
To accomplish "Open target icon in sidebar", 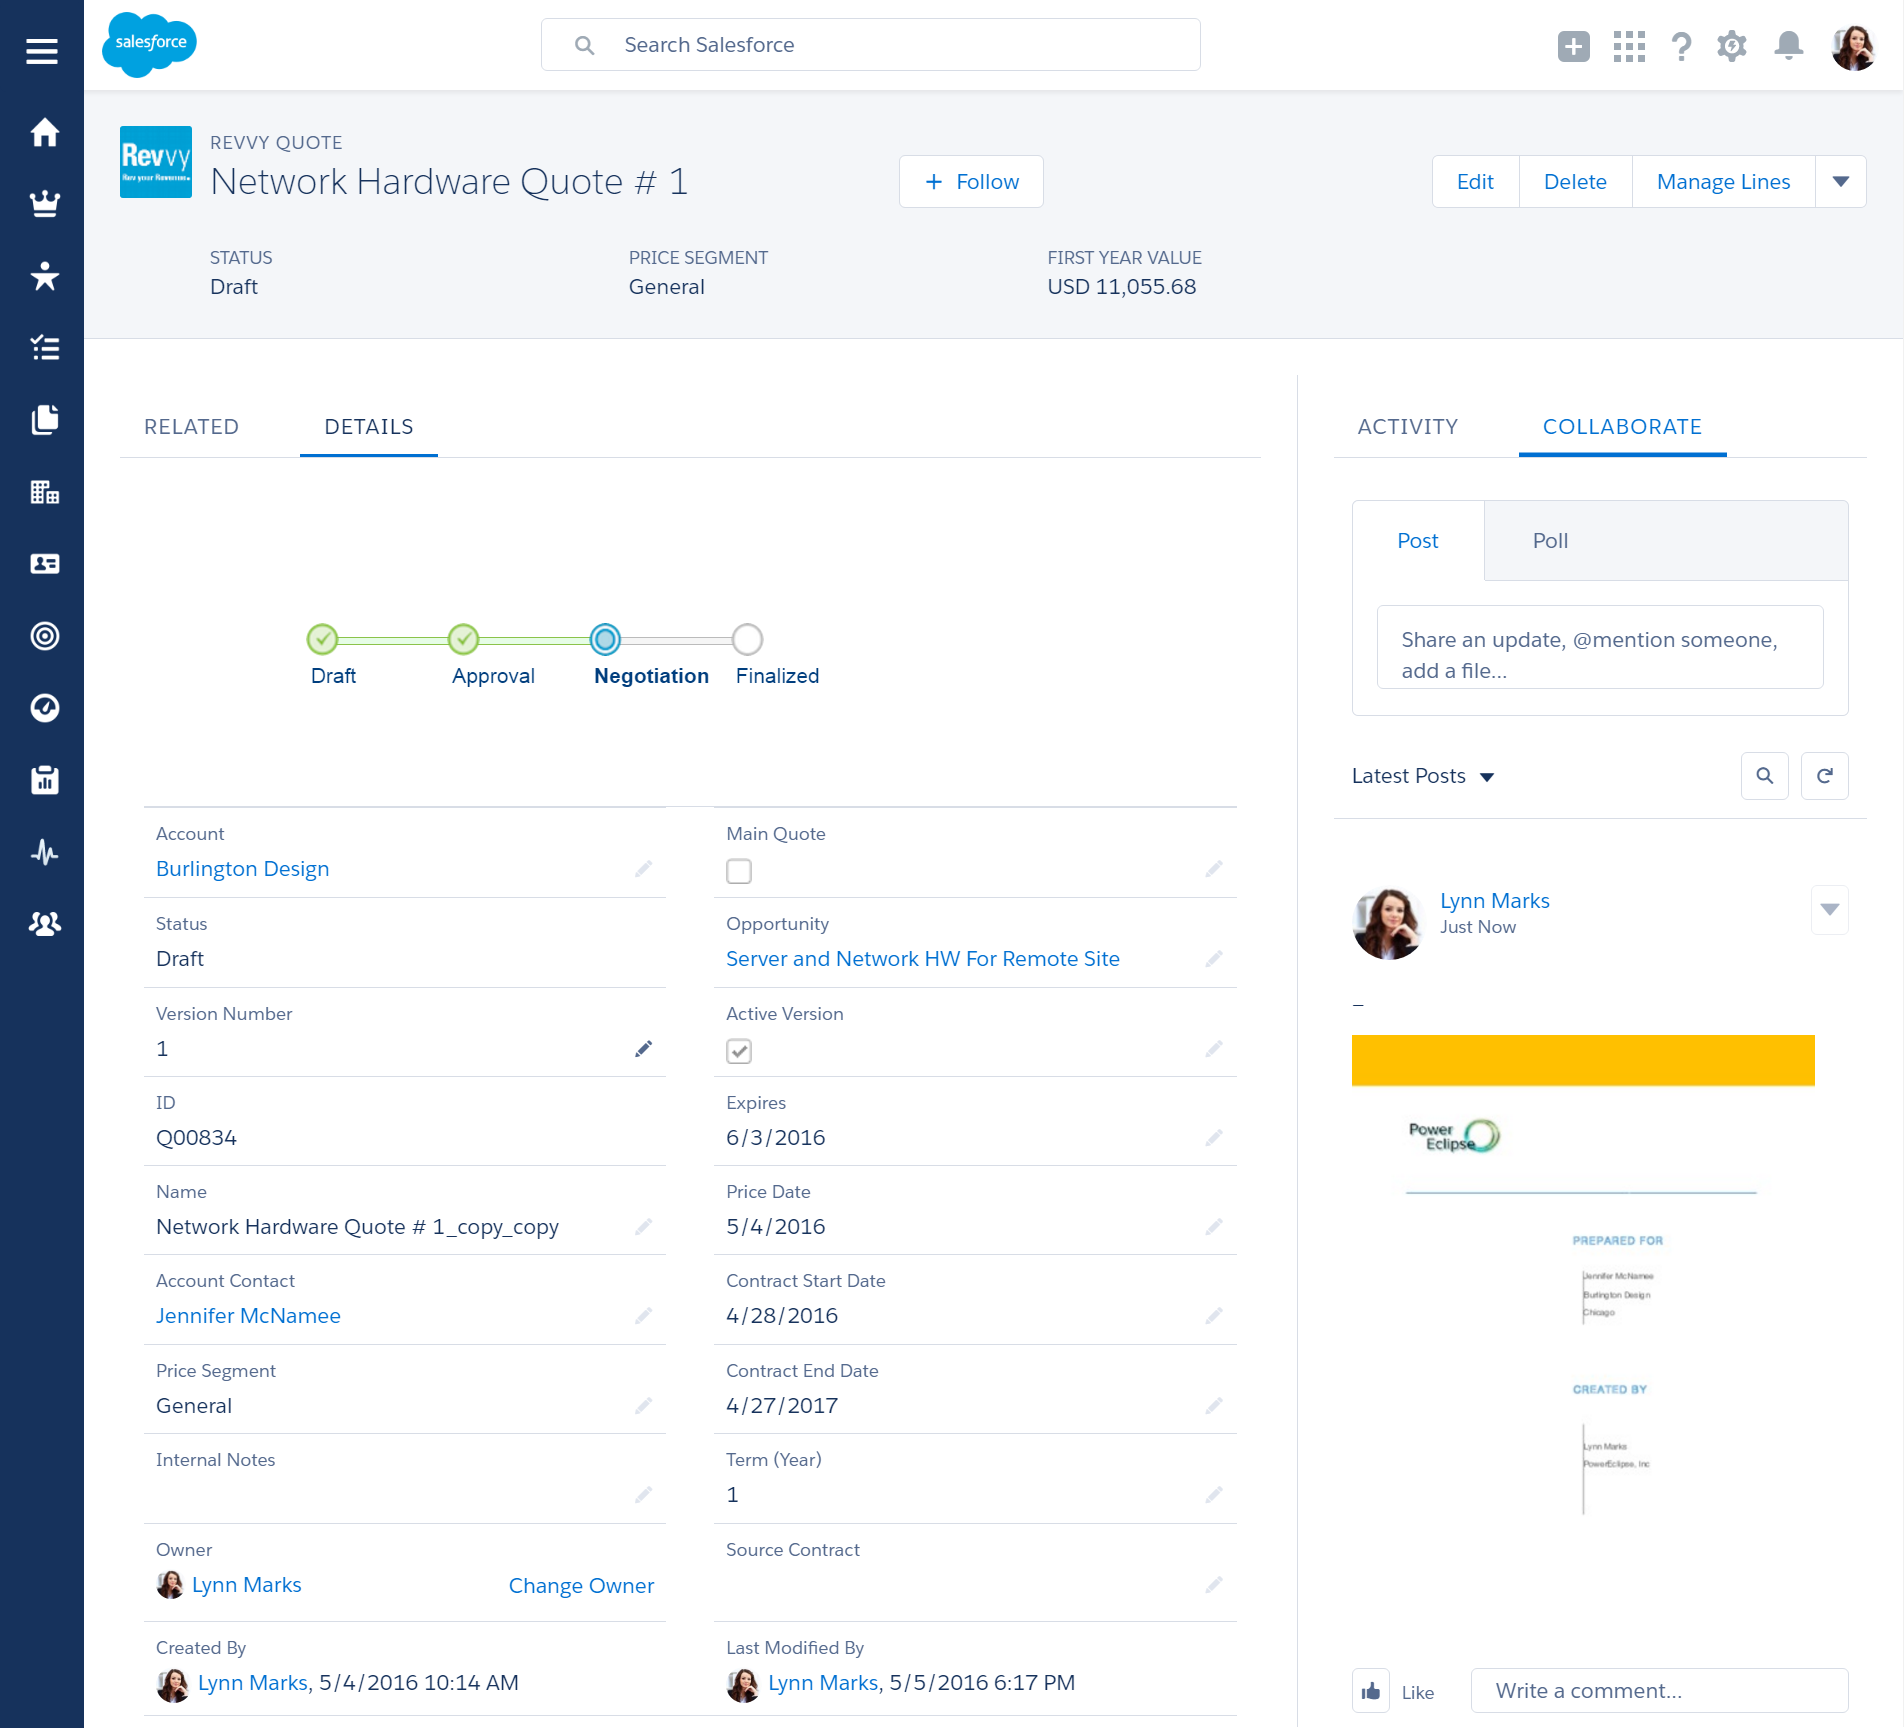I will coord(44,636).
